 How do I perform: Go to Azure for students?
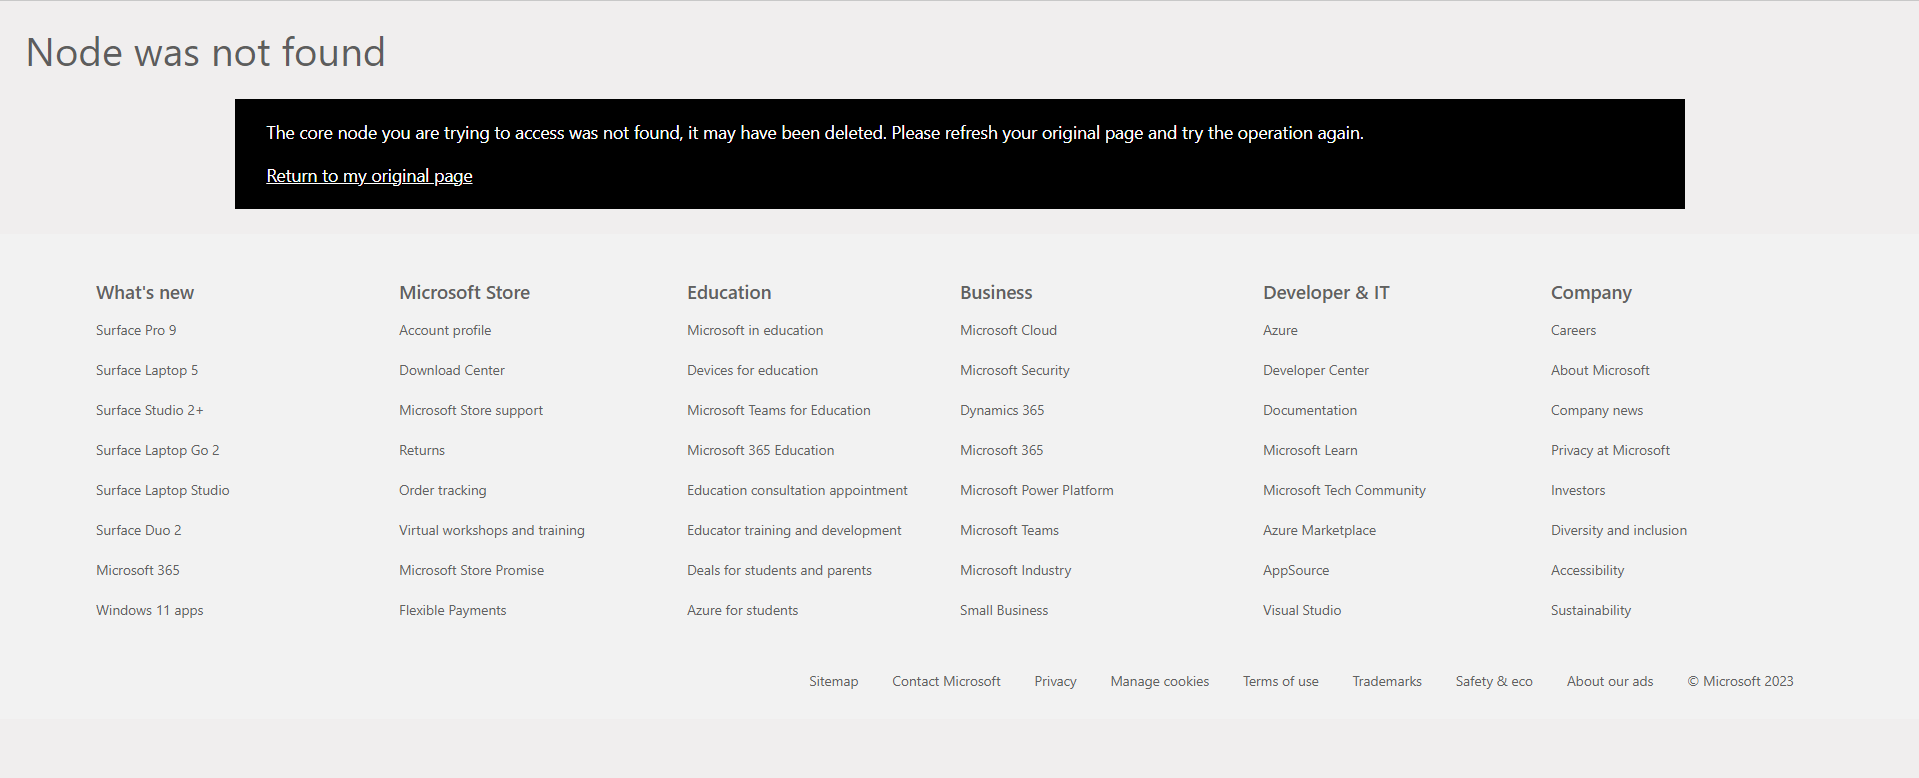coord(743,610)
